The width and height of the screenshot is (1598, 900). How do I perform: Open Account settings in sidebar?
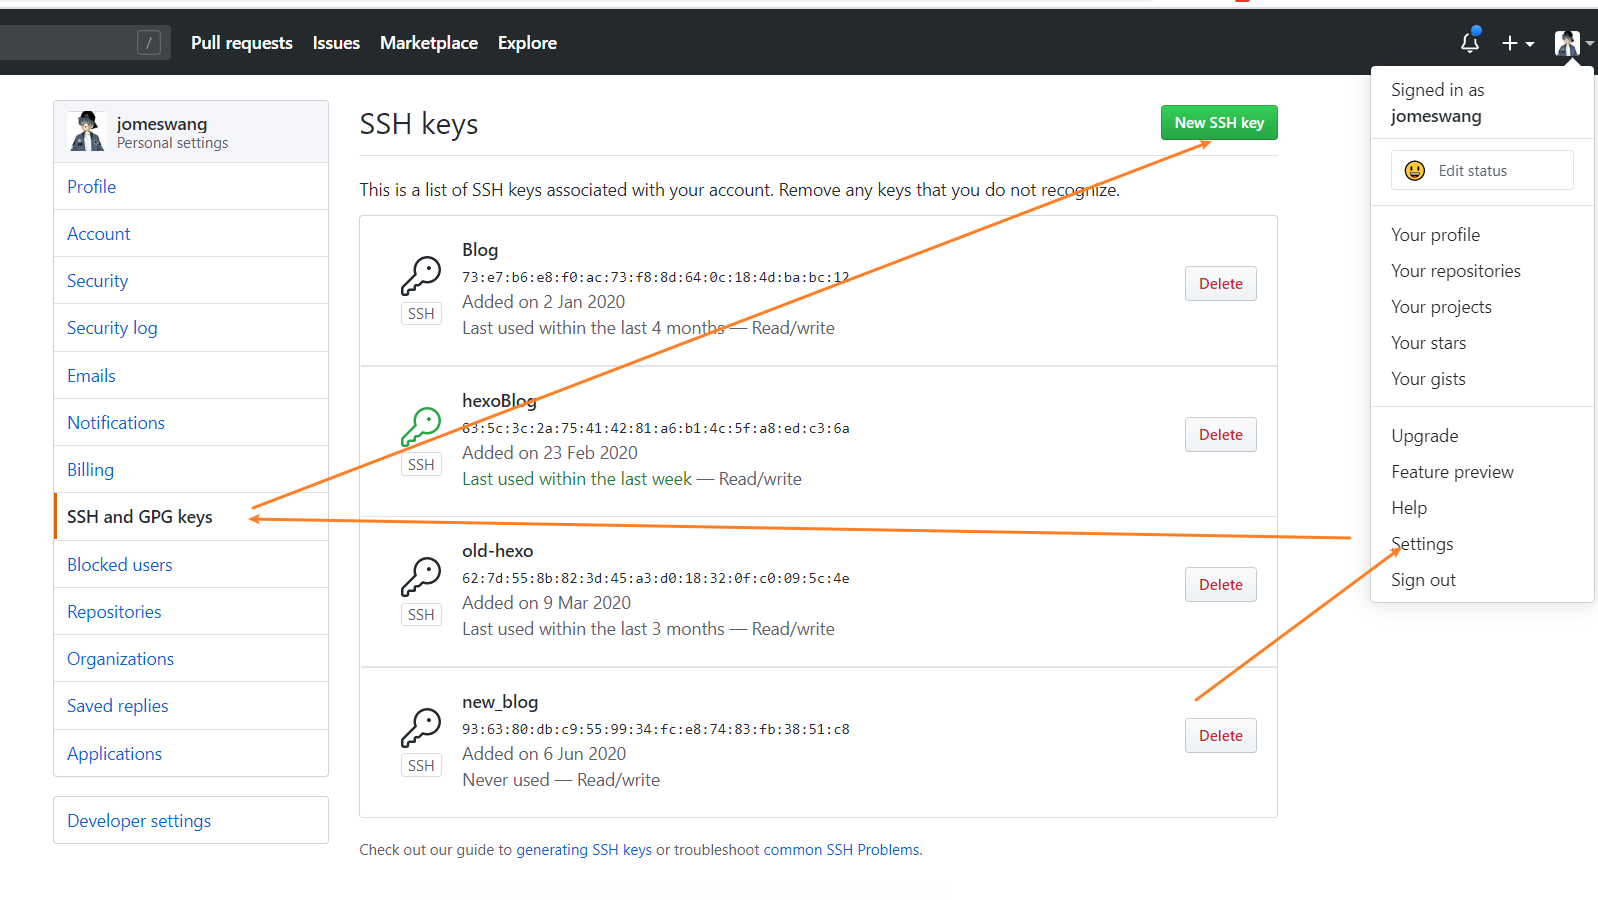(191, 234)
